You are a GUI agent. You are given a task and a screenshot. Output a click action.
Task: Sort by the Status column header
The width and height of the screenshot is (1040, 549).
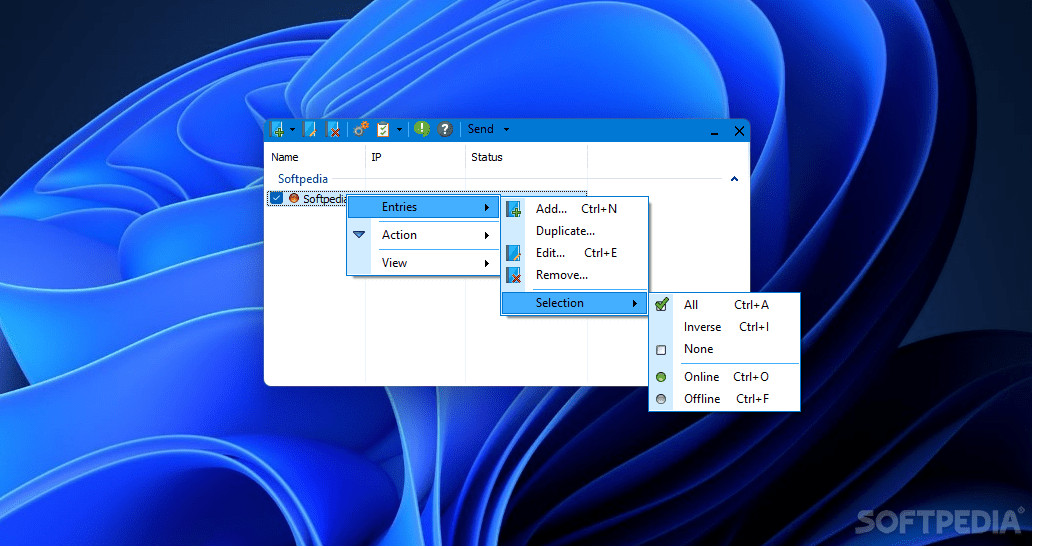pos(487,158)
